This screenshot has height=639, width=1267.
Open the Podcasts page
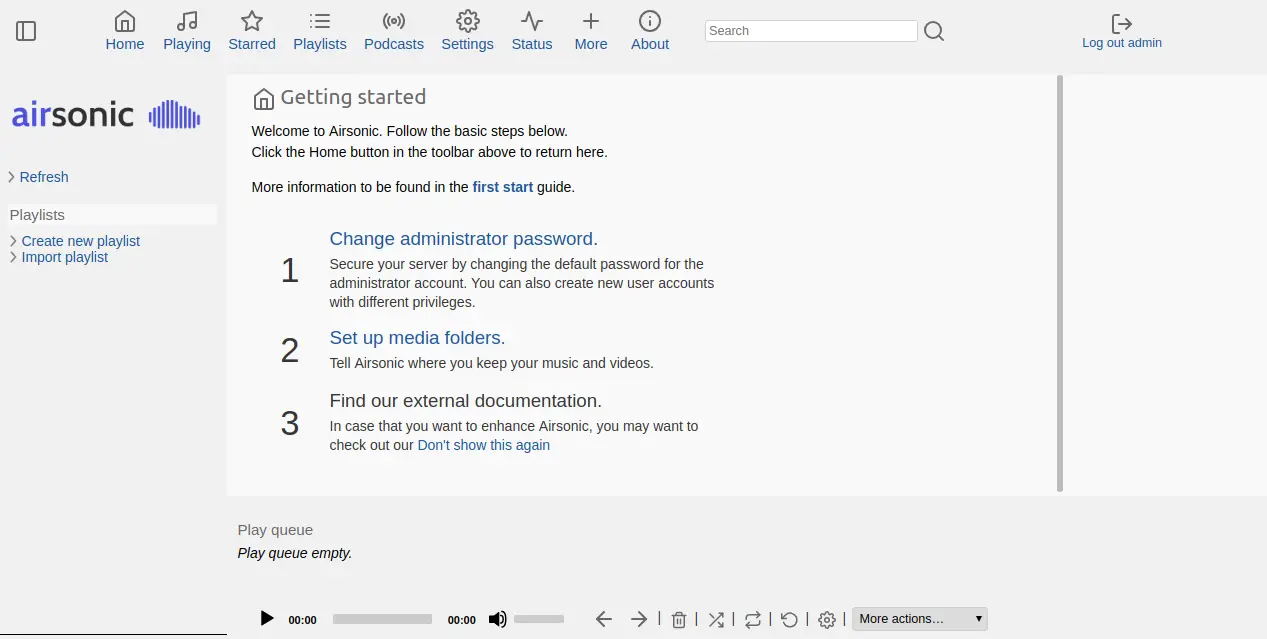click(394, 31)
